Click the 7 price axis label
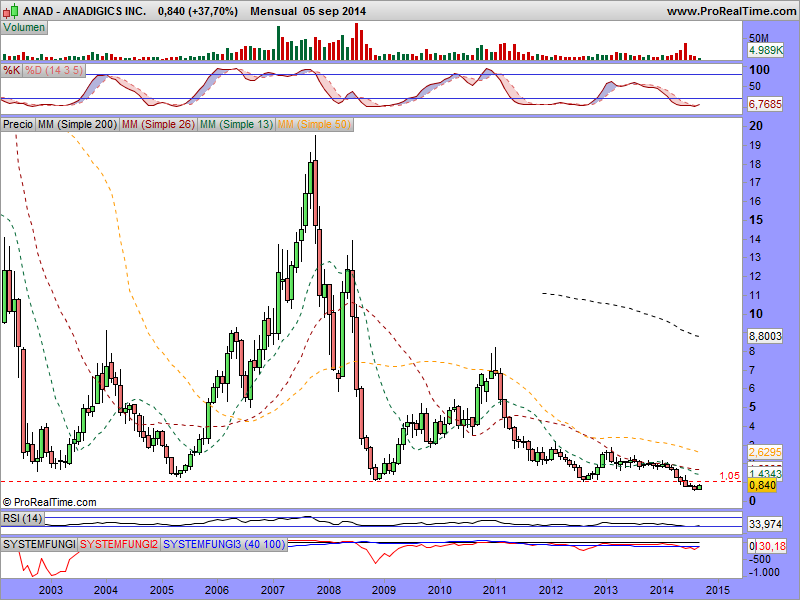The height and width of the screenshot is (600, 800). click(x=752, y=370)
